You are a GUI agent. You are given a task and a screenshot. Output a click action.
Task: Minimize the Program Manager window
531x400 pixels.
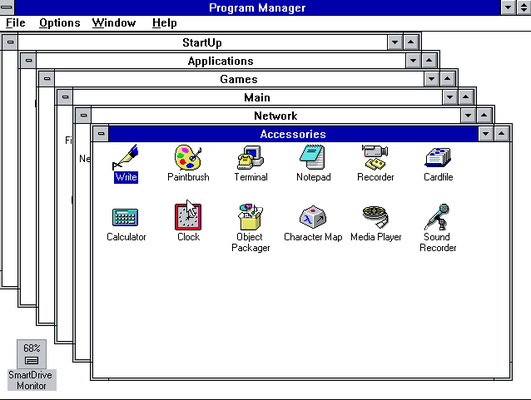tap(508, 7)
